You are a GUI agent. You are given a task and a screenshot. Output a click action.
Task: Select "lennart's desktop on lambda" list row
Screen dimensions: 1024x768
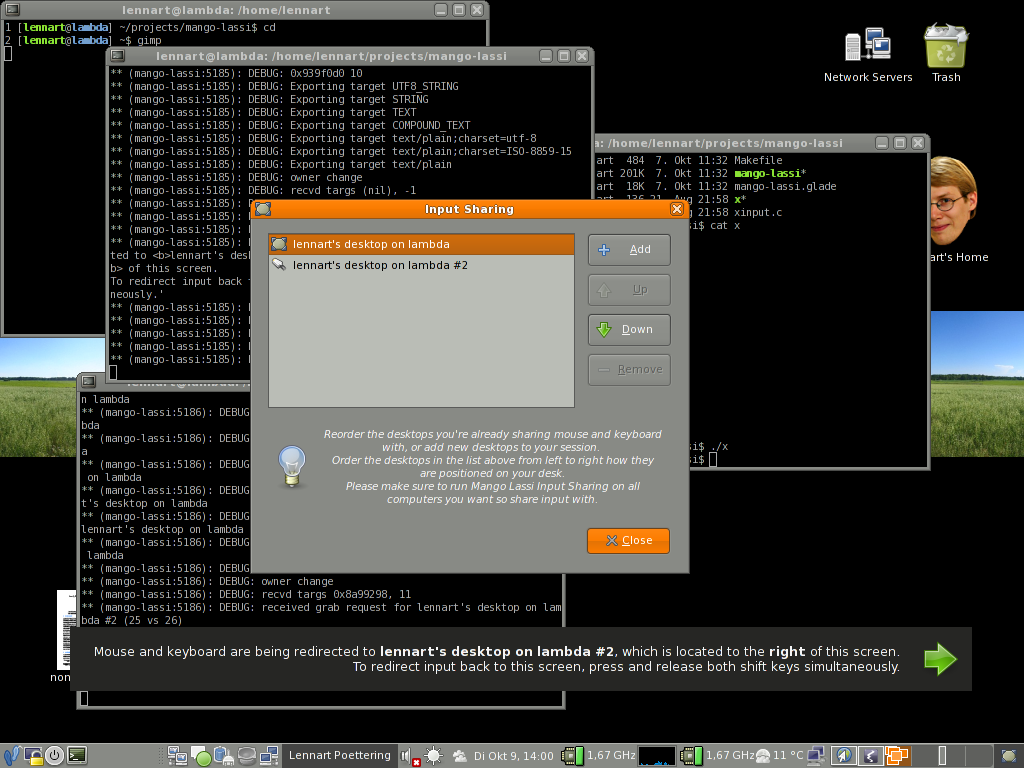(x=421, y=244)
